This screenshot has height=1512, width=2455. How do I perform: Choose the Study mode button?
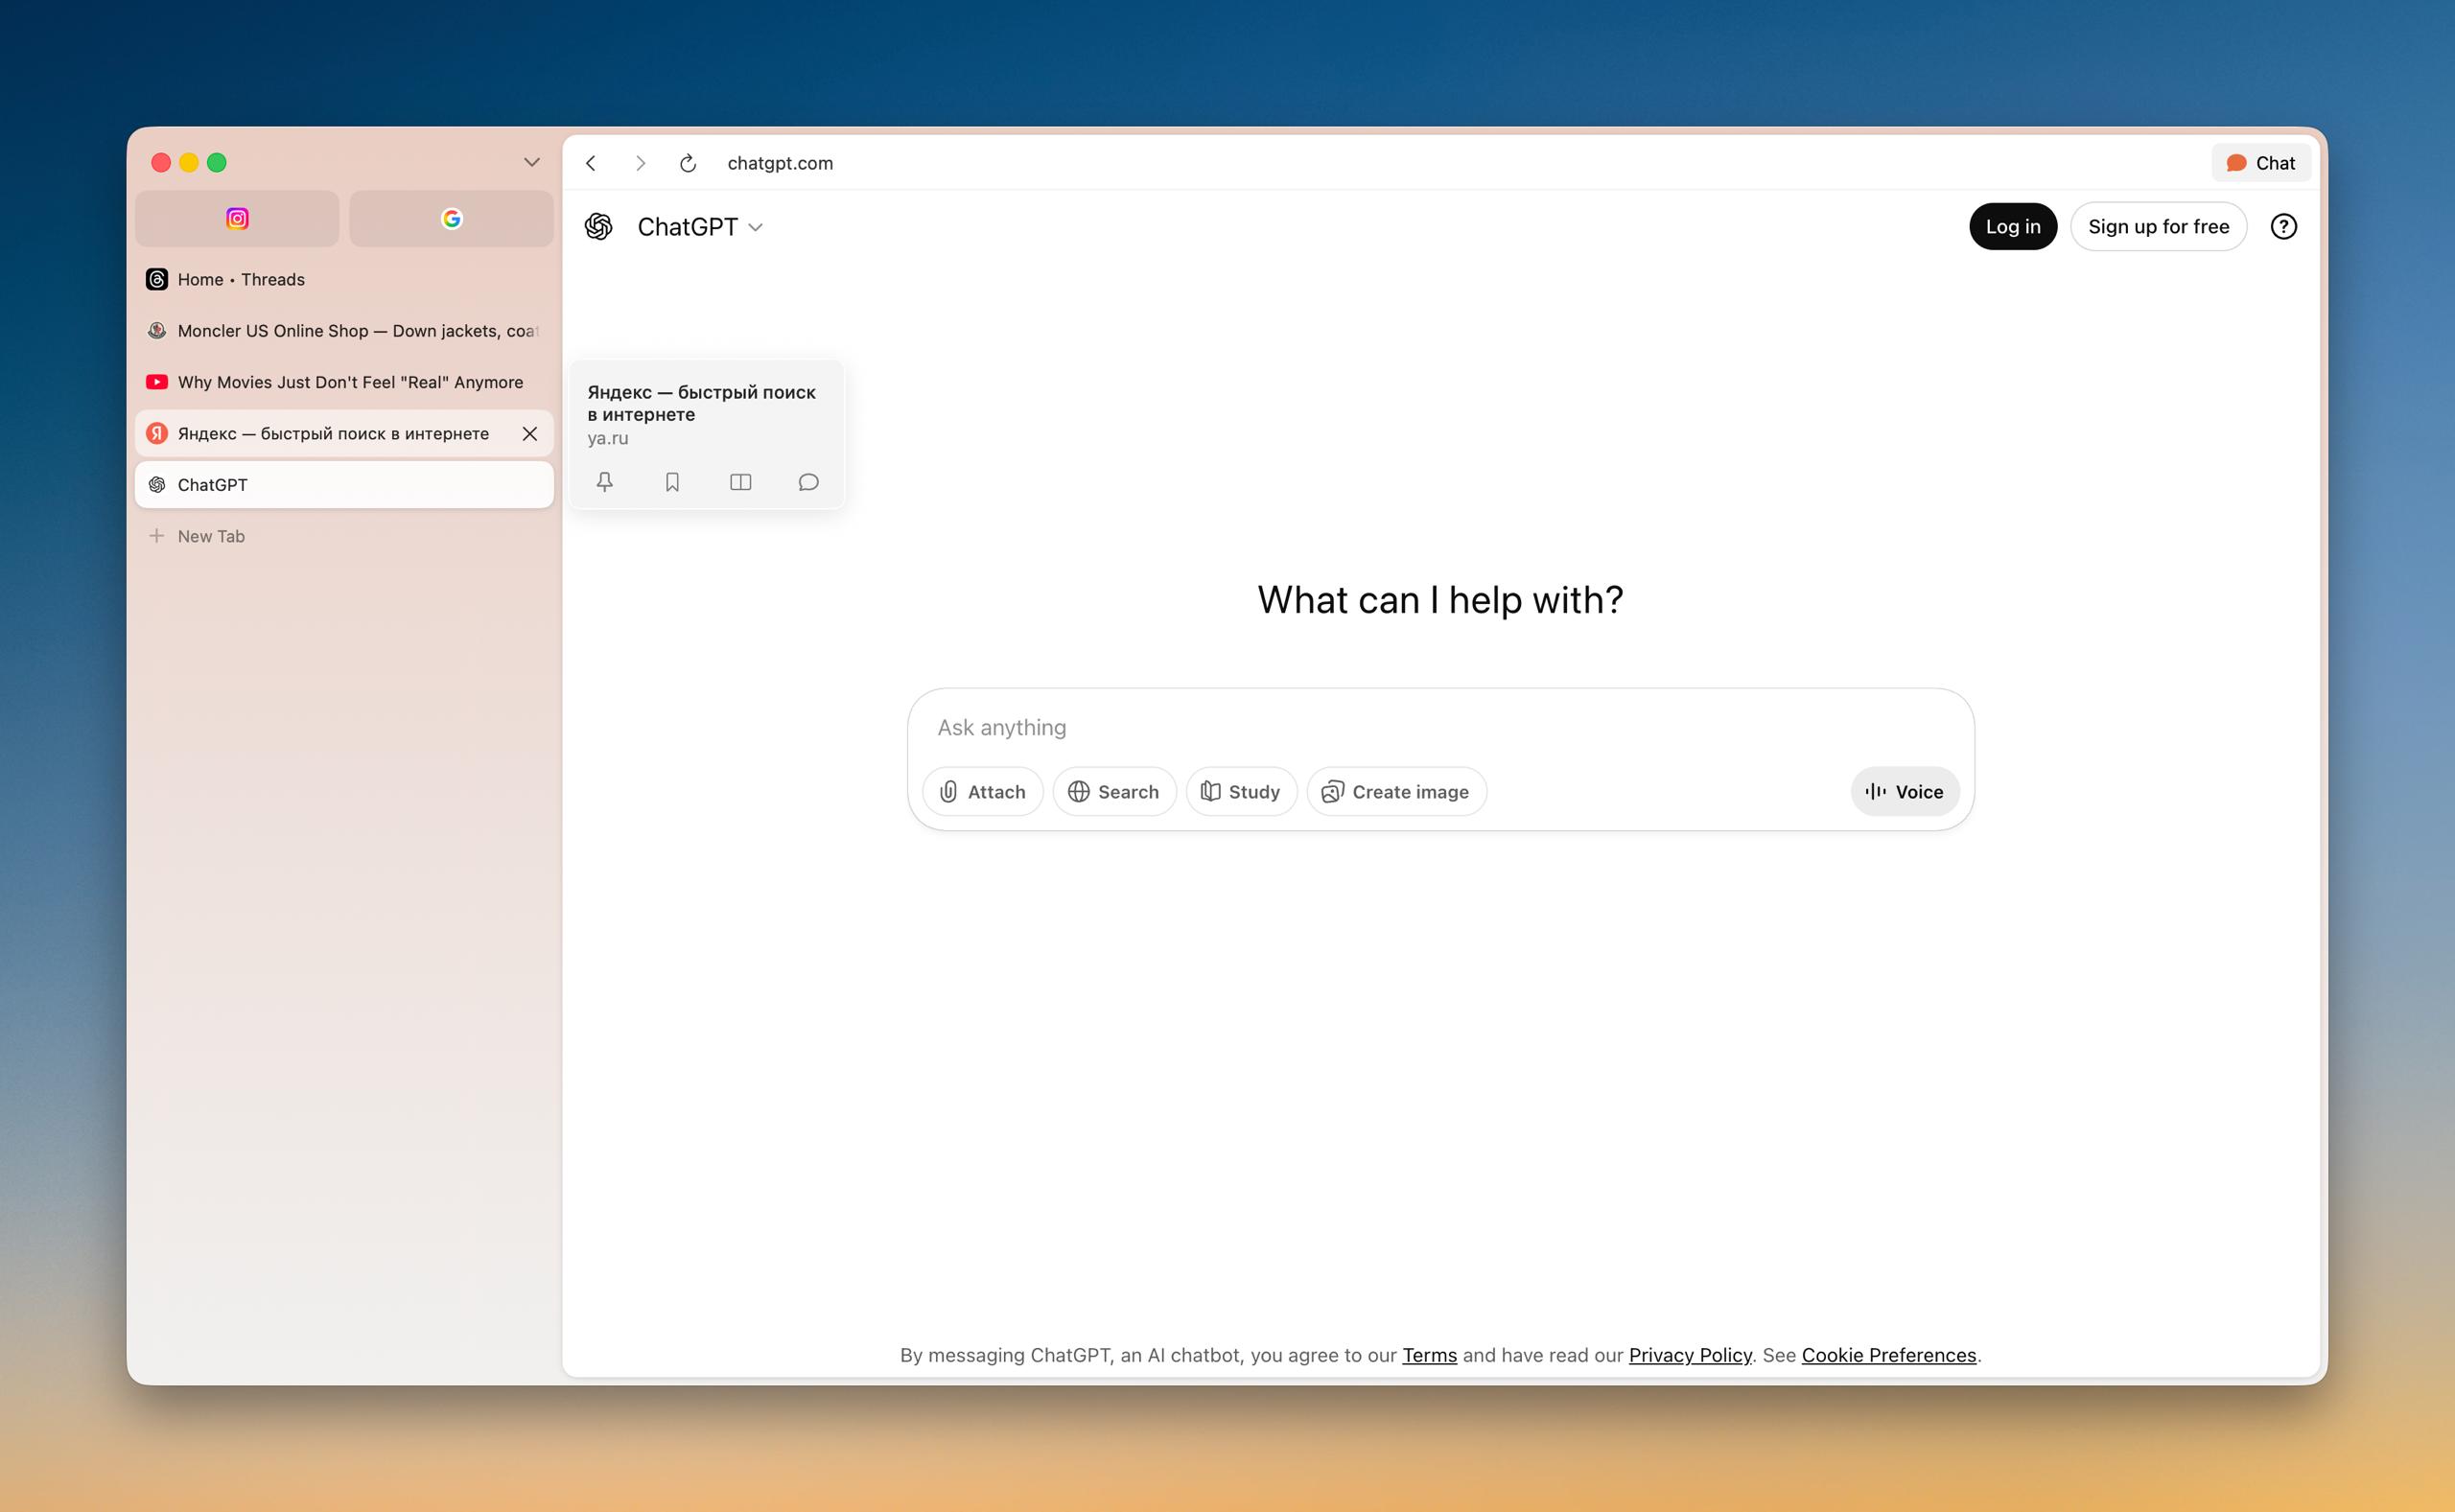pos(1241,791)
